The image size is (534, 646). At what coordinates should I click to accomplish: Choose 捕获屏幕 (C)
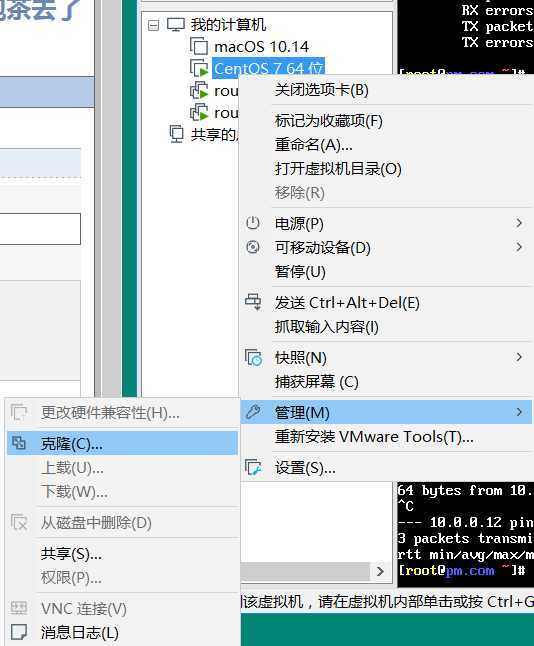[316, 382]
